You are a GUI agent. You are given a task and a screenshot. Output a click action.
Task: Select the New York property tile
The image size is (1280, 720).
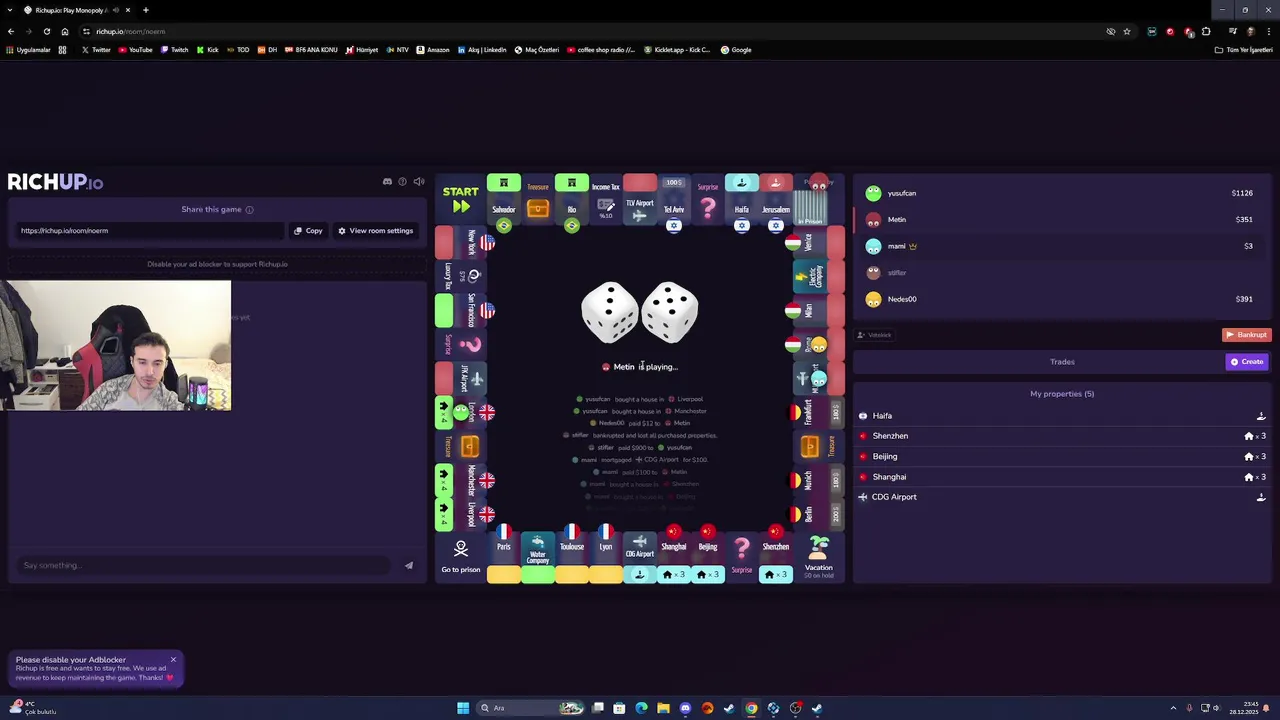[461, 242]
